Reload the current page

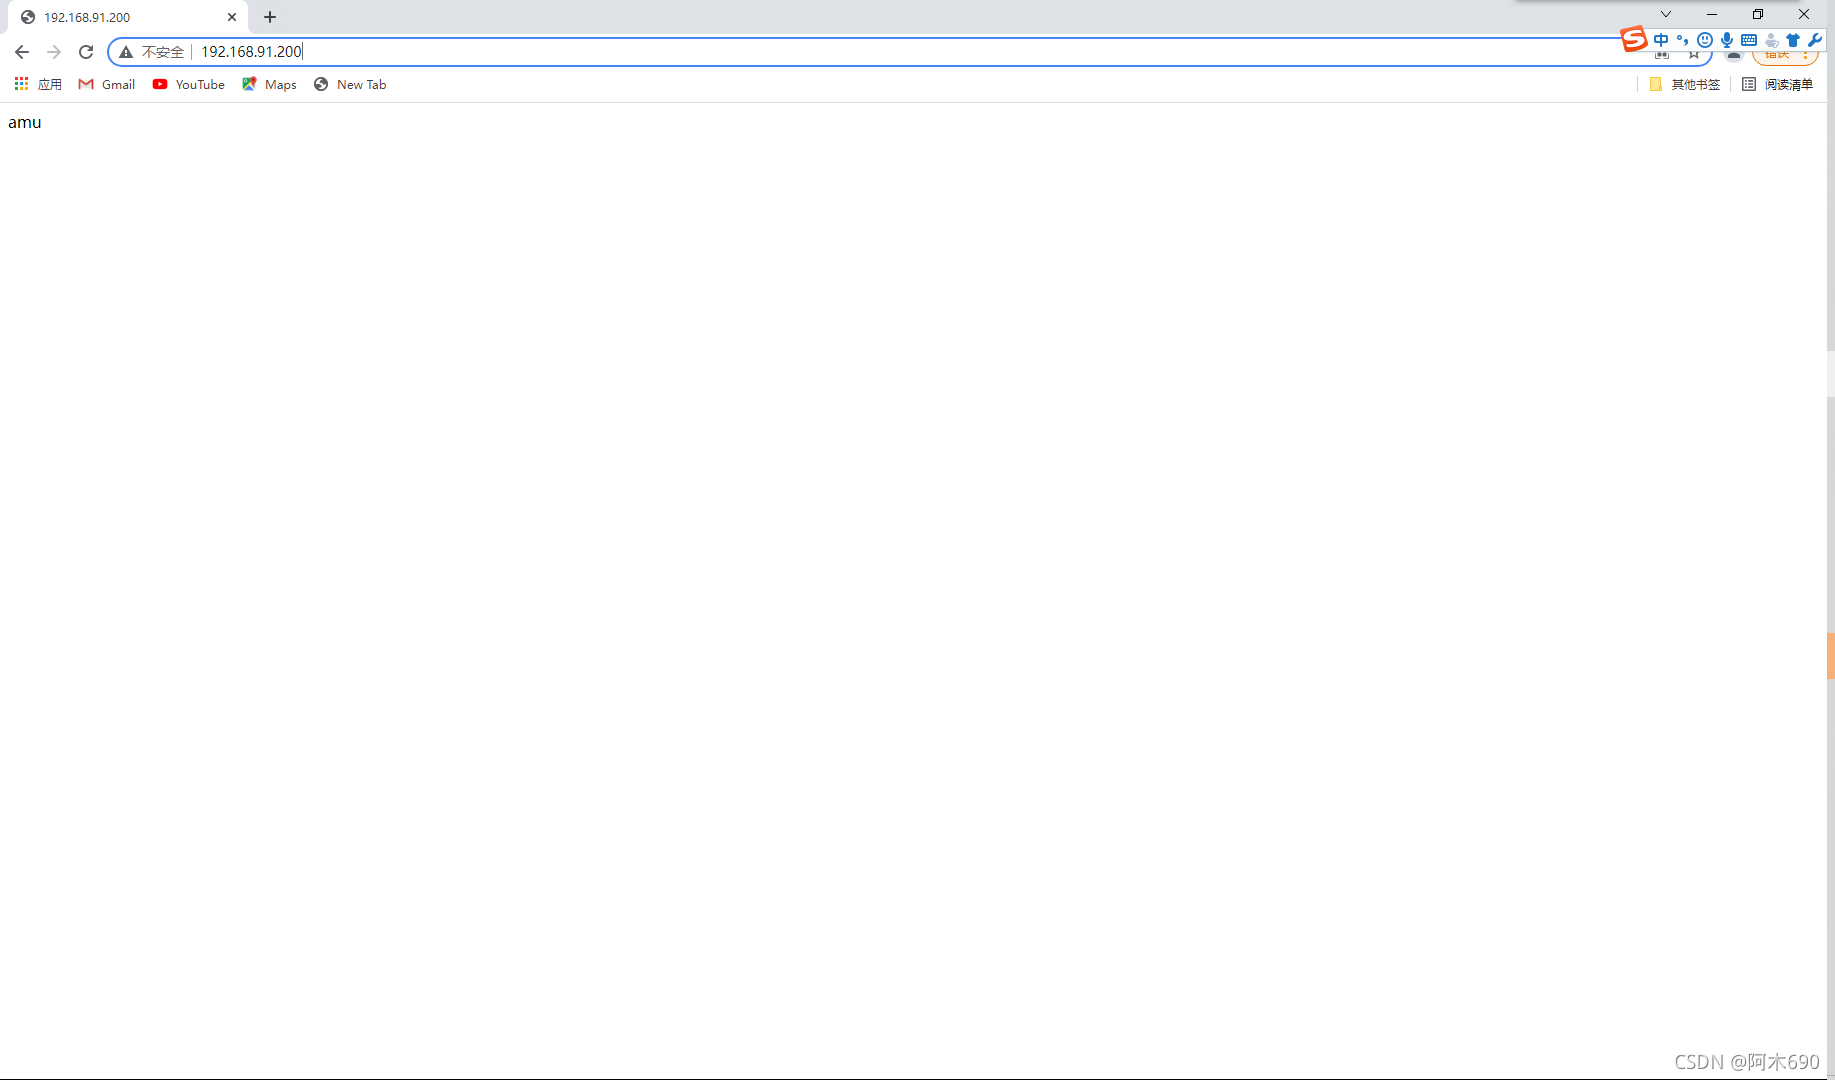pos(86,52)
